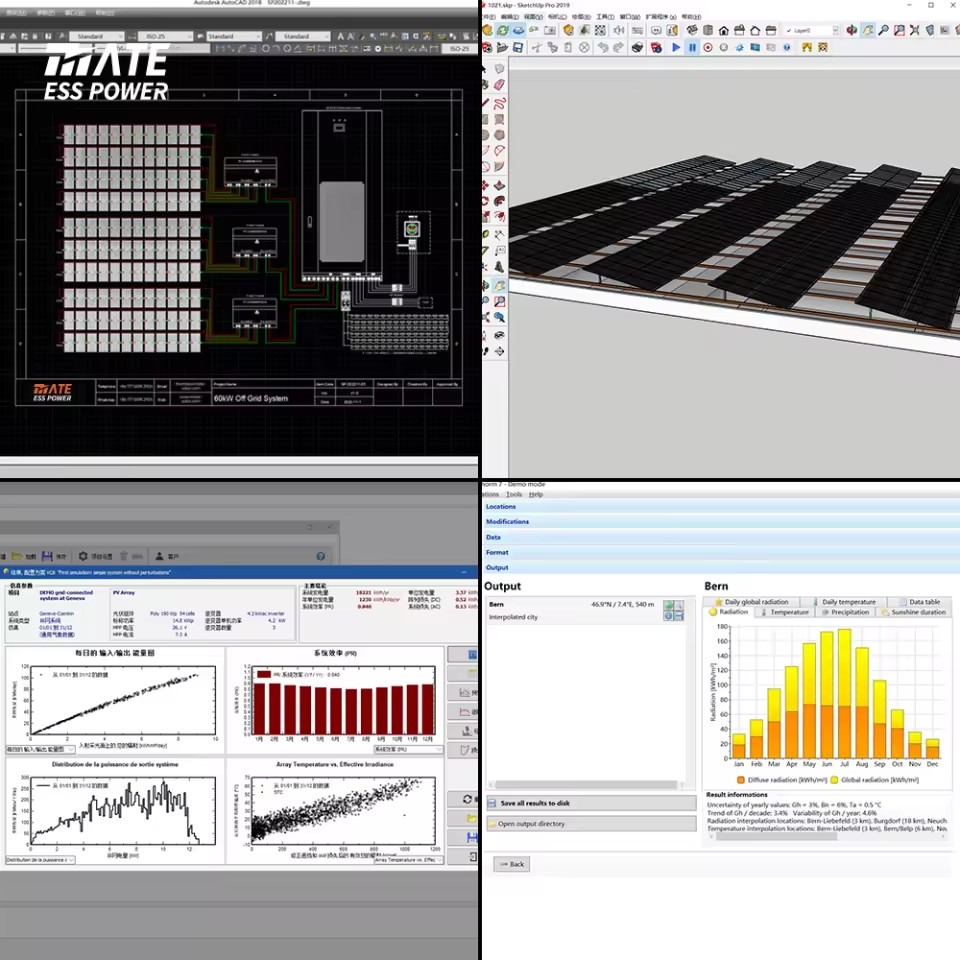Click the blue help question icon in PVsyst

tap(321, 556)
